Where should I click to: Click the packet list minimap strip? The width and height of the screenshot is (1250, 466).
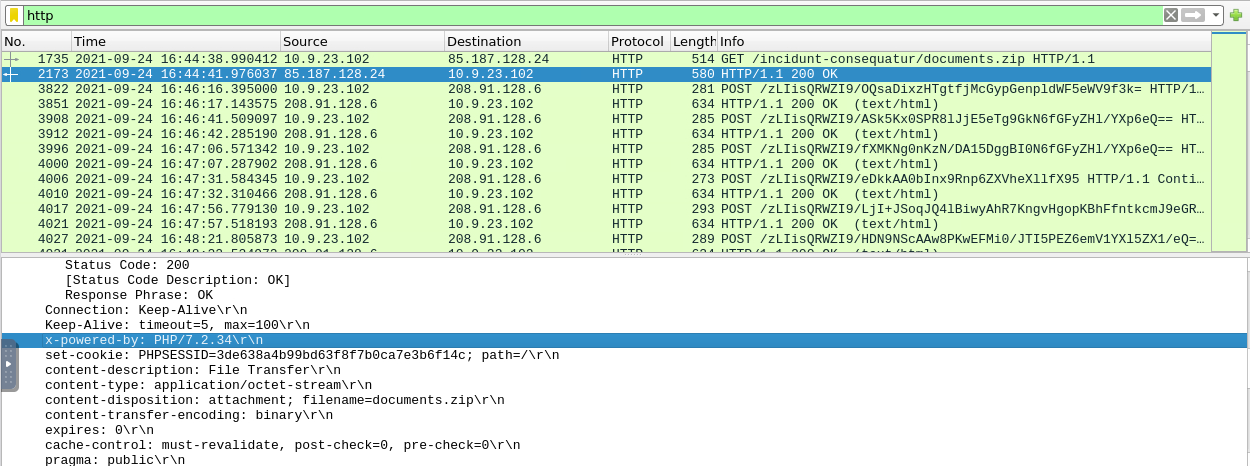[x=1229, y=142]
